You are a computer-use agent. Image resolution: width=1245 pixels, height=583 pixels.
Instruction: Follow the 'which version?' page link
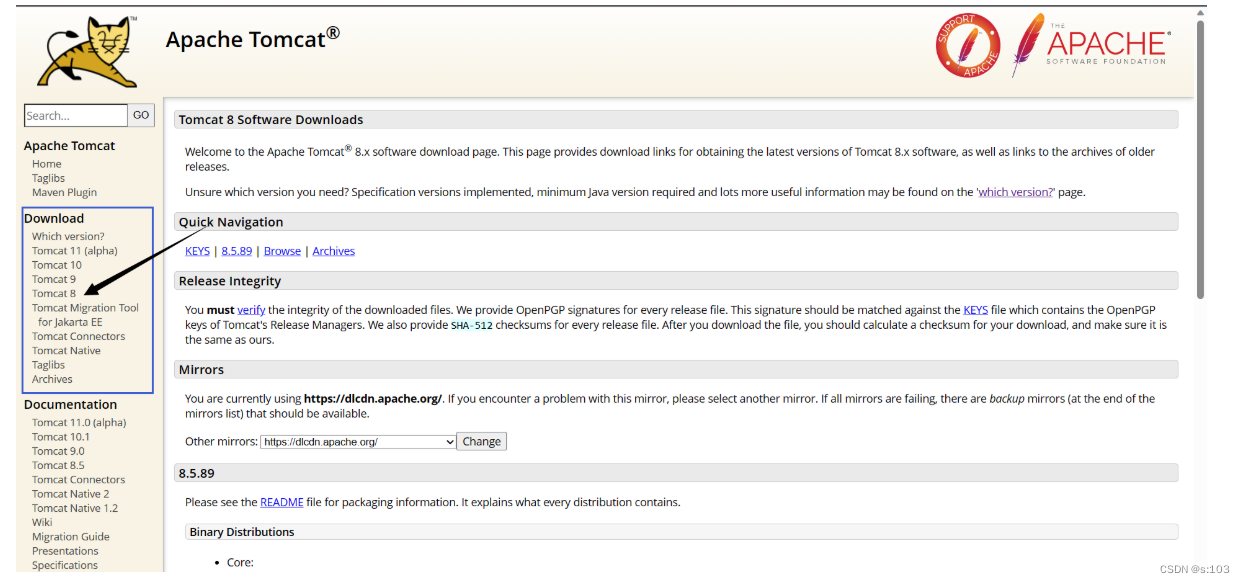(x=1015, y=192)
